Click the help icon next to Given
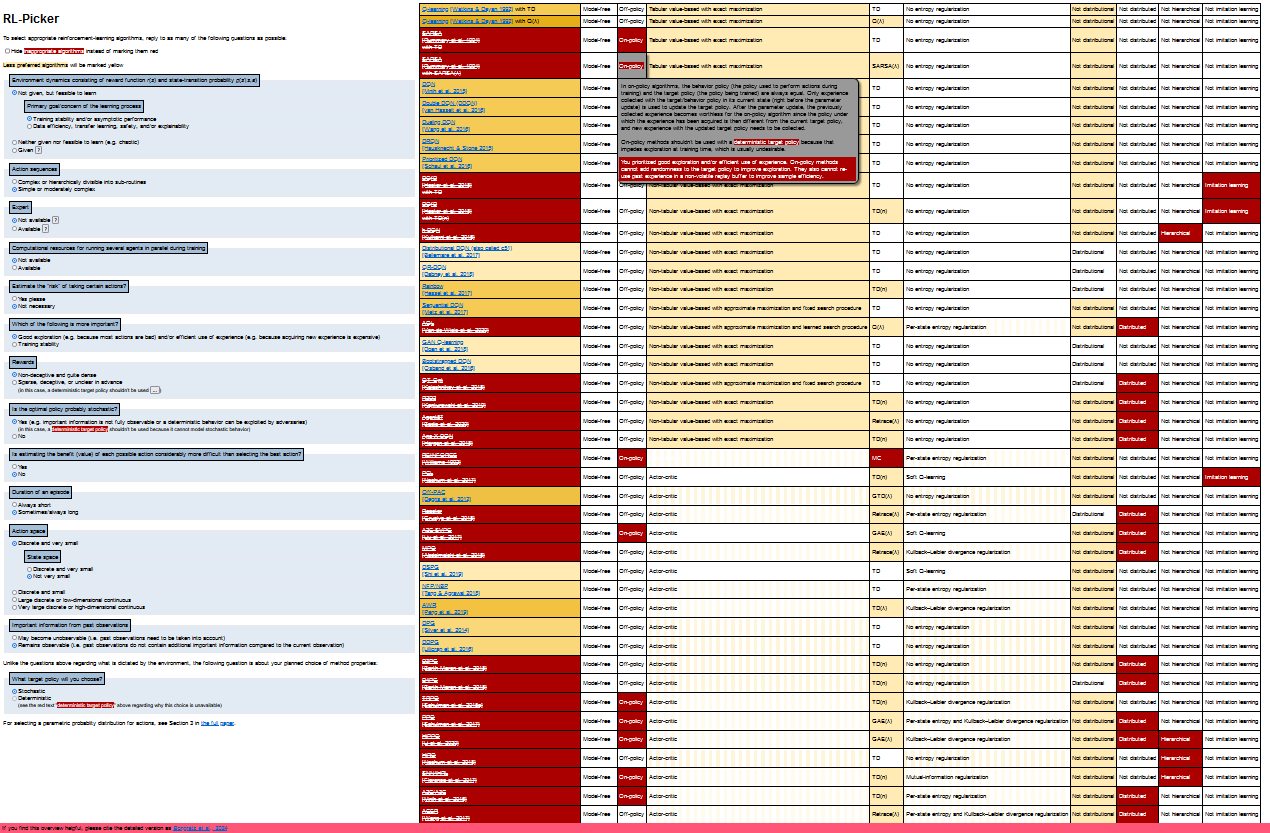The height and width of the screenshot is (833, 1270). click(39, 150)
